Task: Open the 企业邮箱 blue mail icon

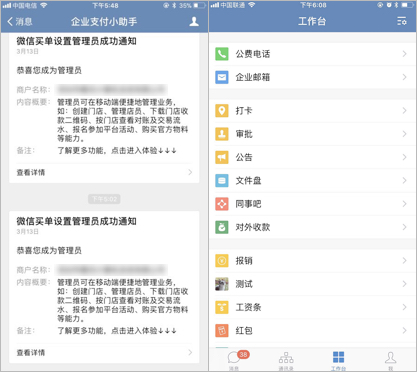Action: pyautogui.click(x=222, y=77)
